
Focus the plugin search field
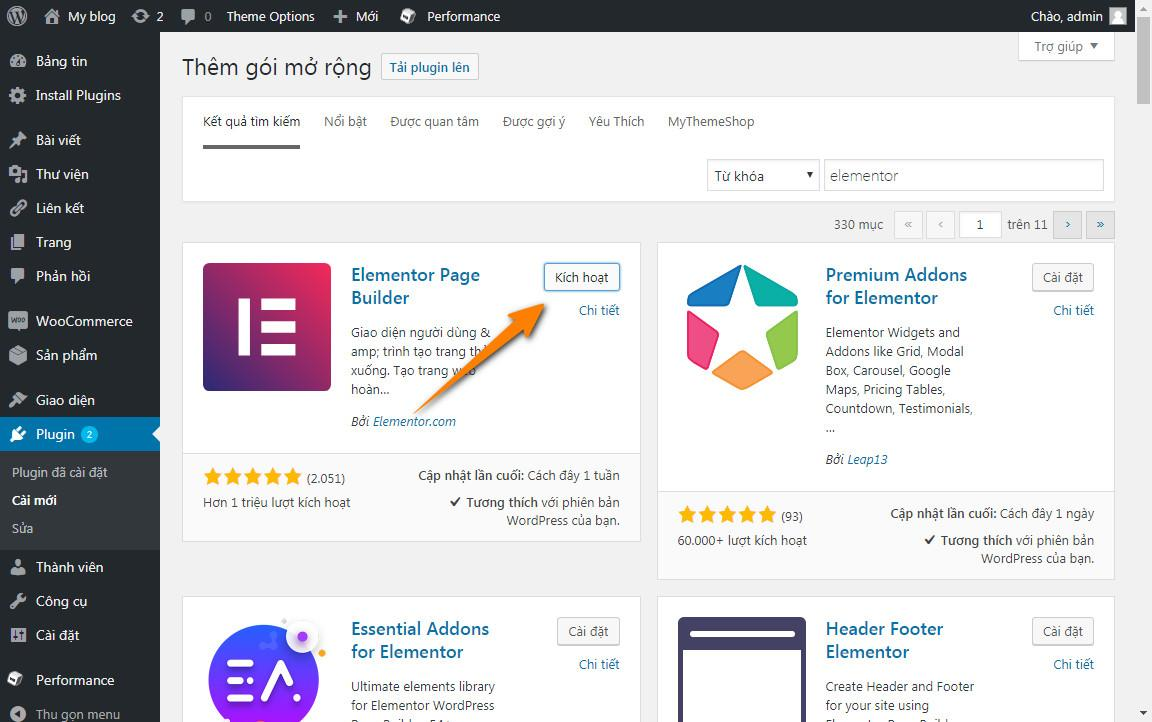point(963,176)
